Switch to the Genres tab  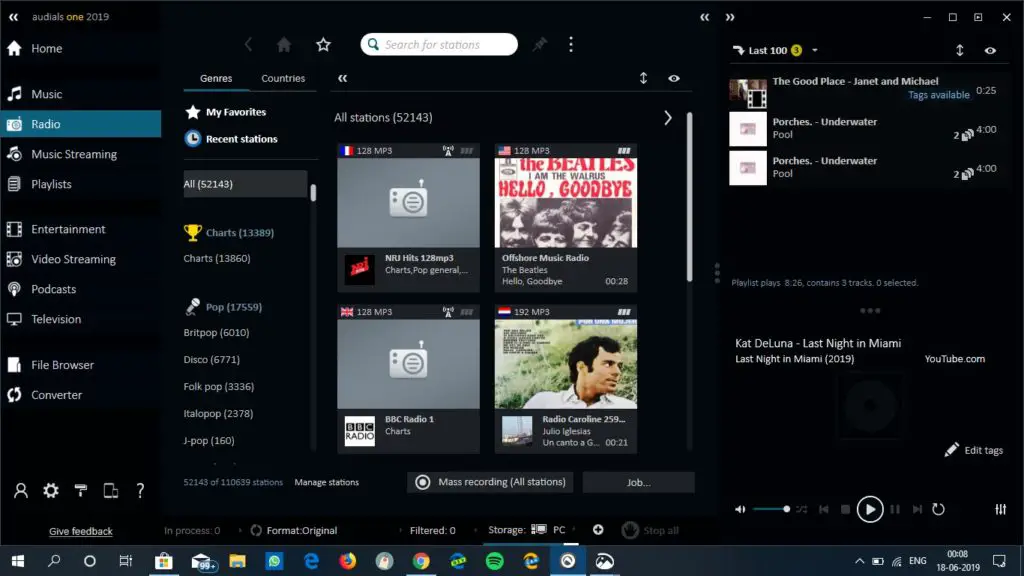(216, 78)
